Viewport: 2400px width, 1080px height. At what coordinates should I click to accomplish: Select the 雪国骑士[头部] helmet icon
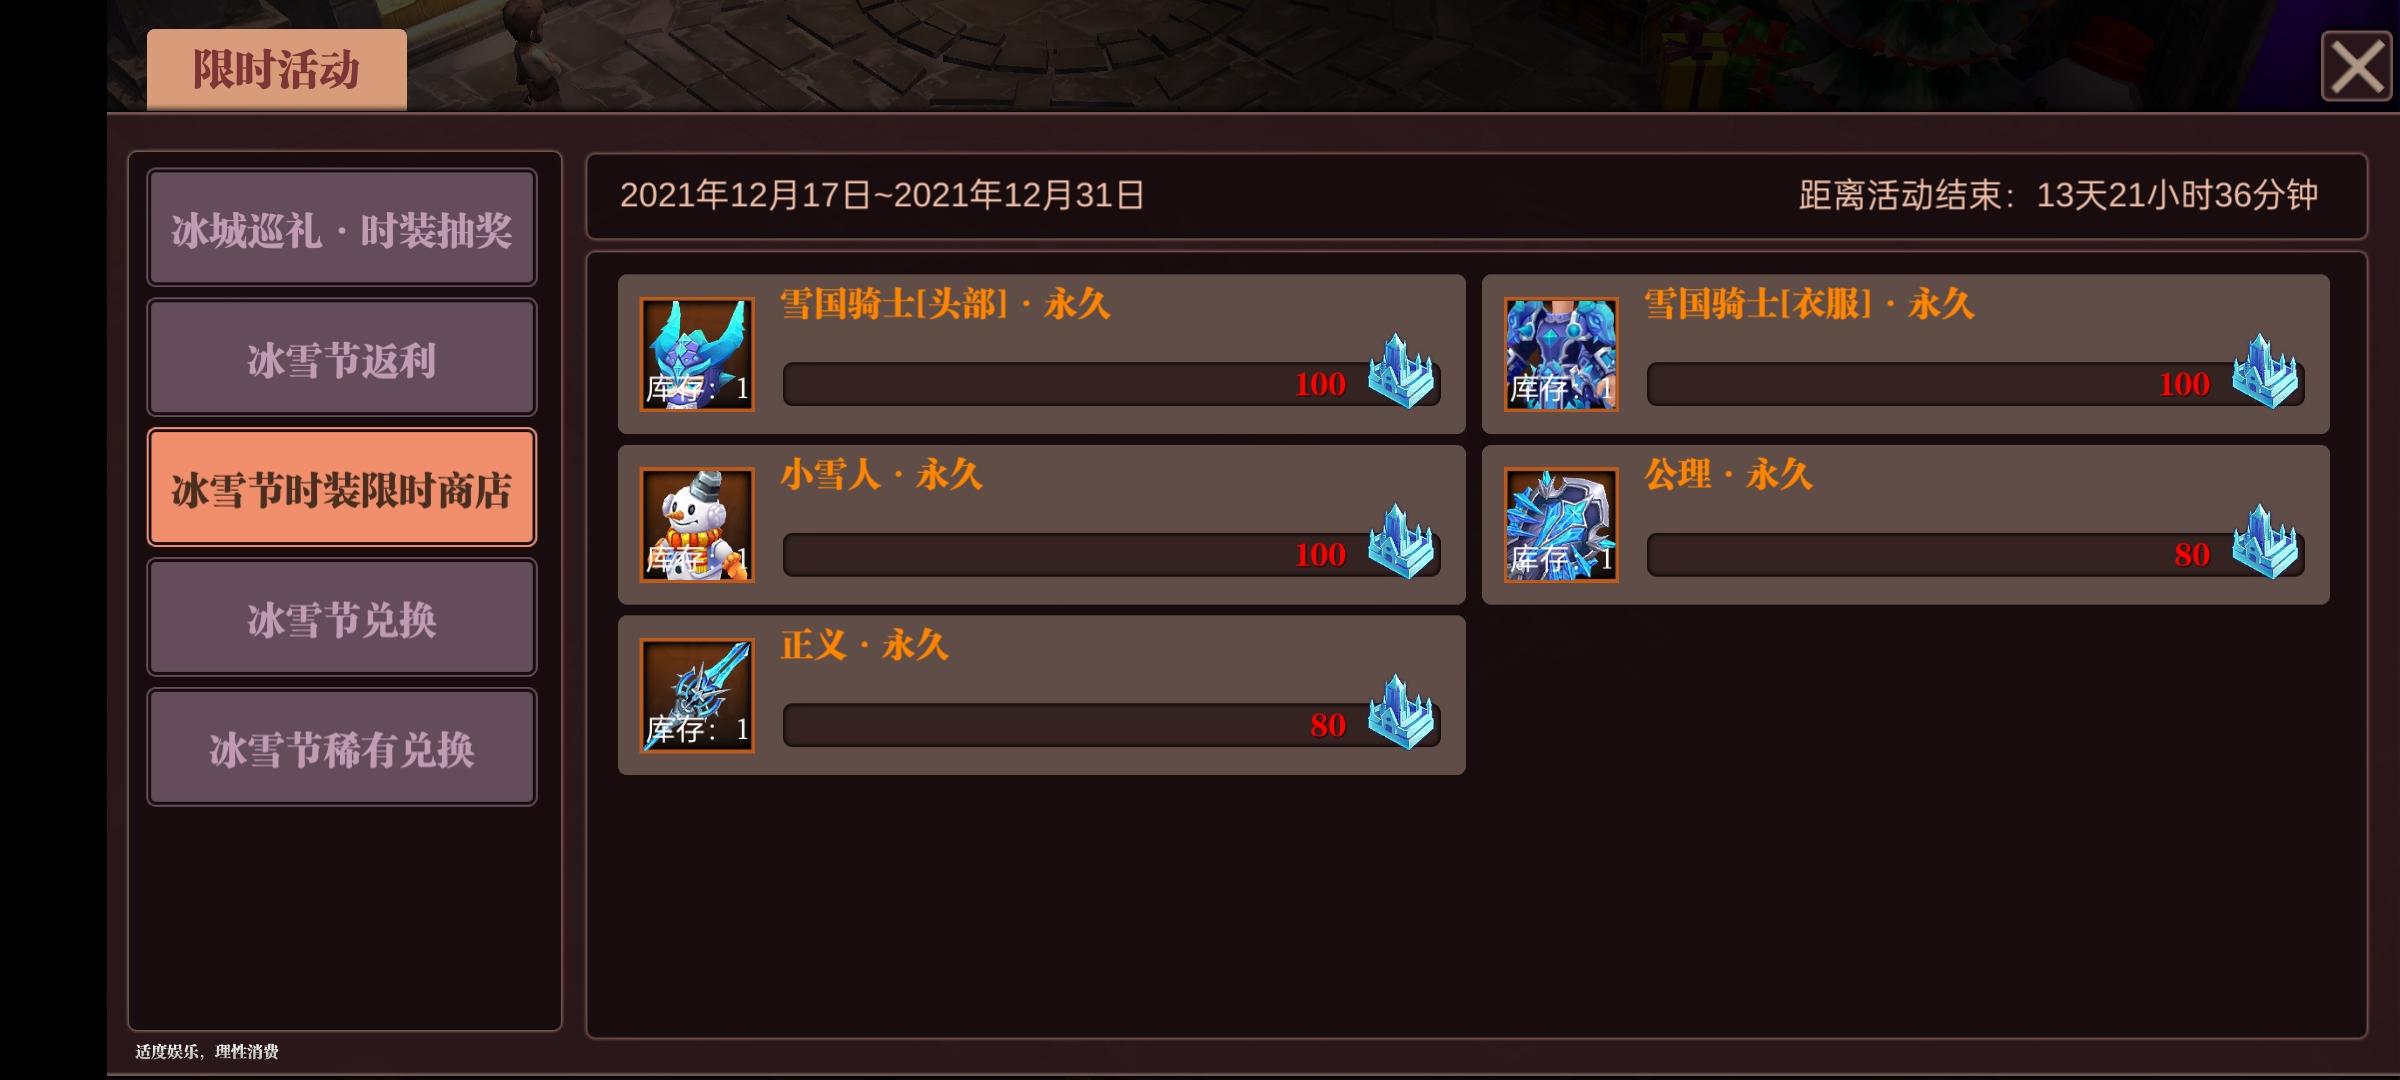pyautogui.click(x=697, y=354)
